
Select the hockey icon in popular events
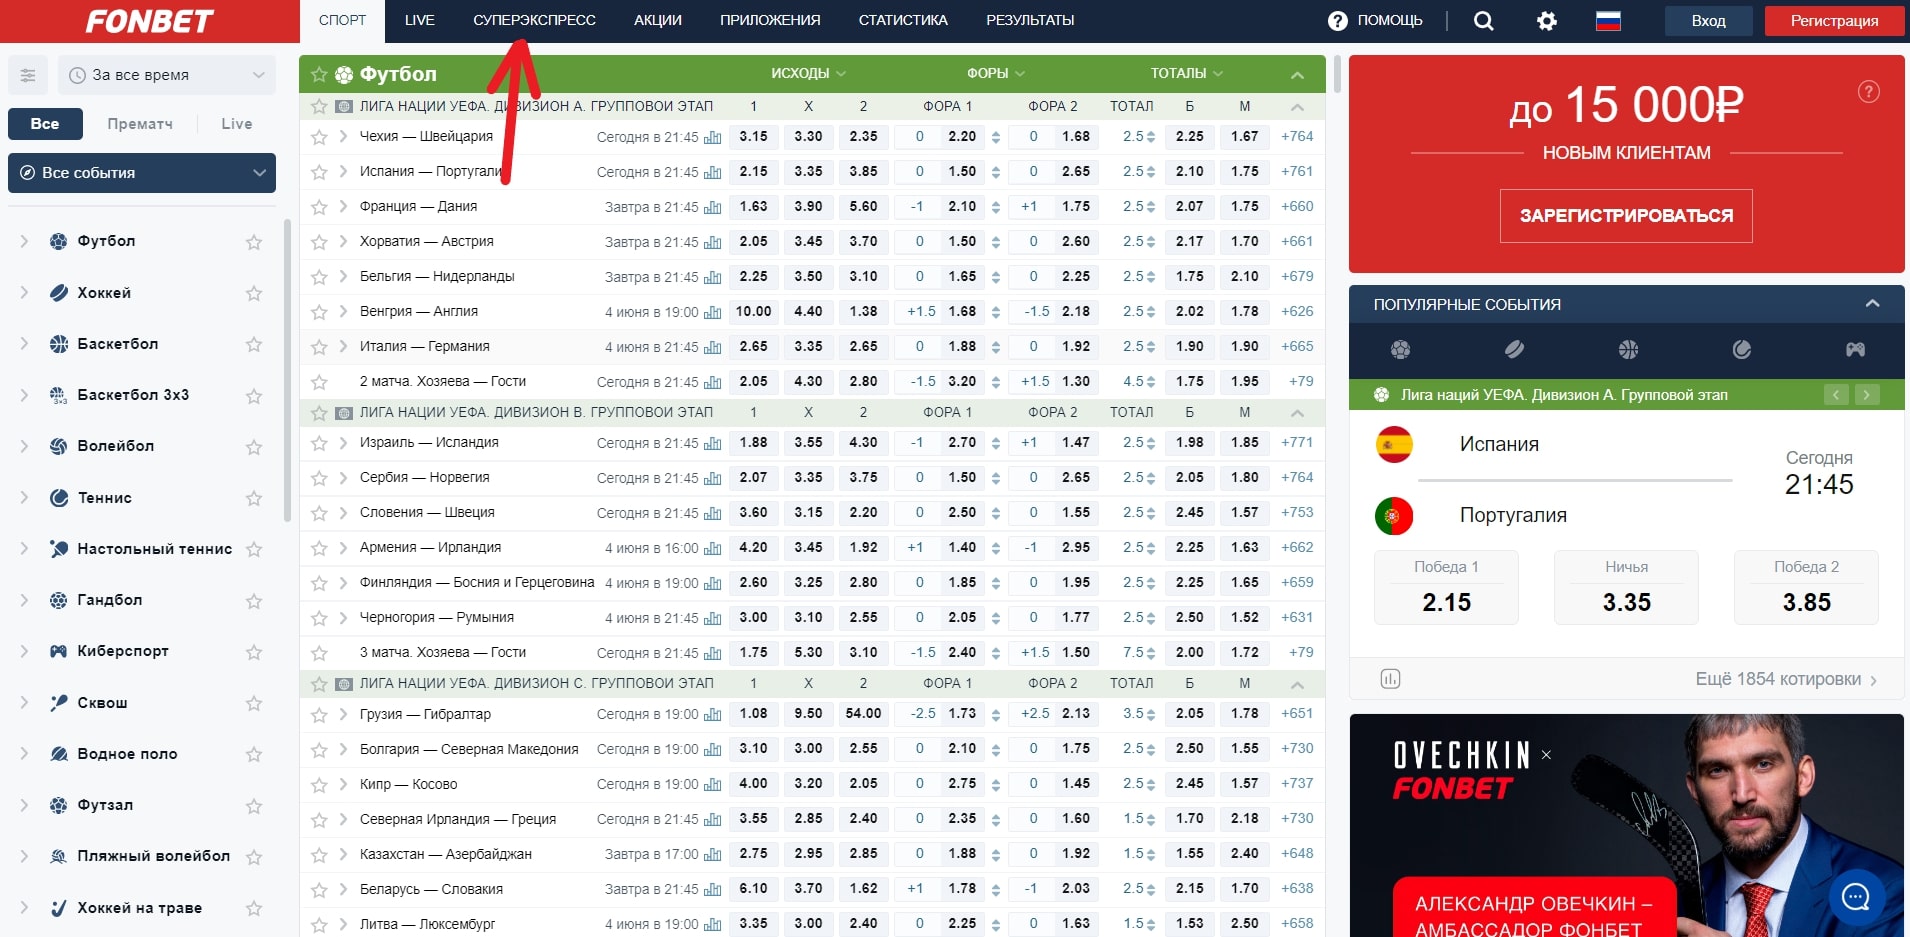(x=1514, y=349)
